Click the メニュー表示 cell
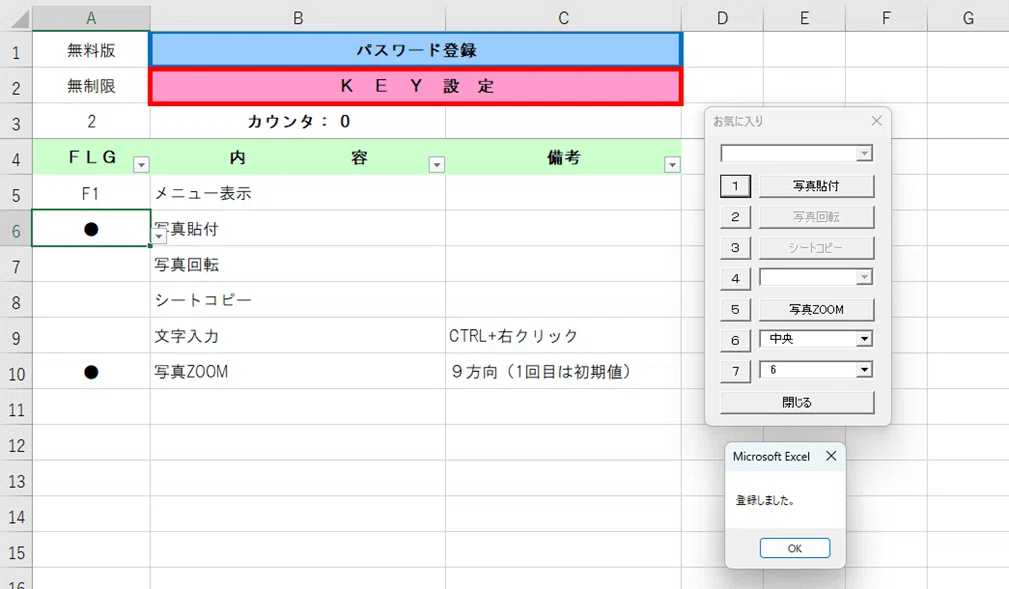The height and width of the screenshot is (589, 1009). tap(298, 193)
